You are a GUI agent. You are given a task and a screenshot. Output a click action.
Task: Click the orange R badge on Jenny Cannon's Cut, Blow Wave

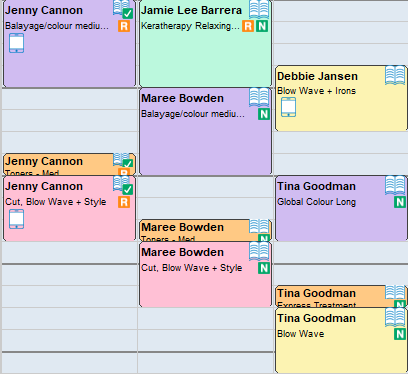click(x=124, y=202)
